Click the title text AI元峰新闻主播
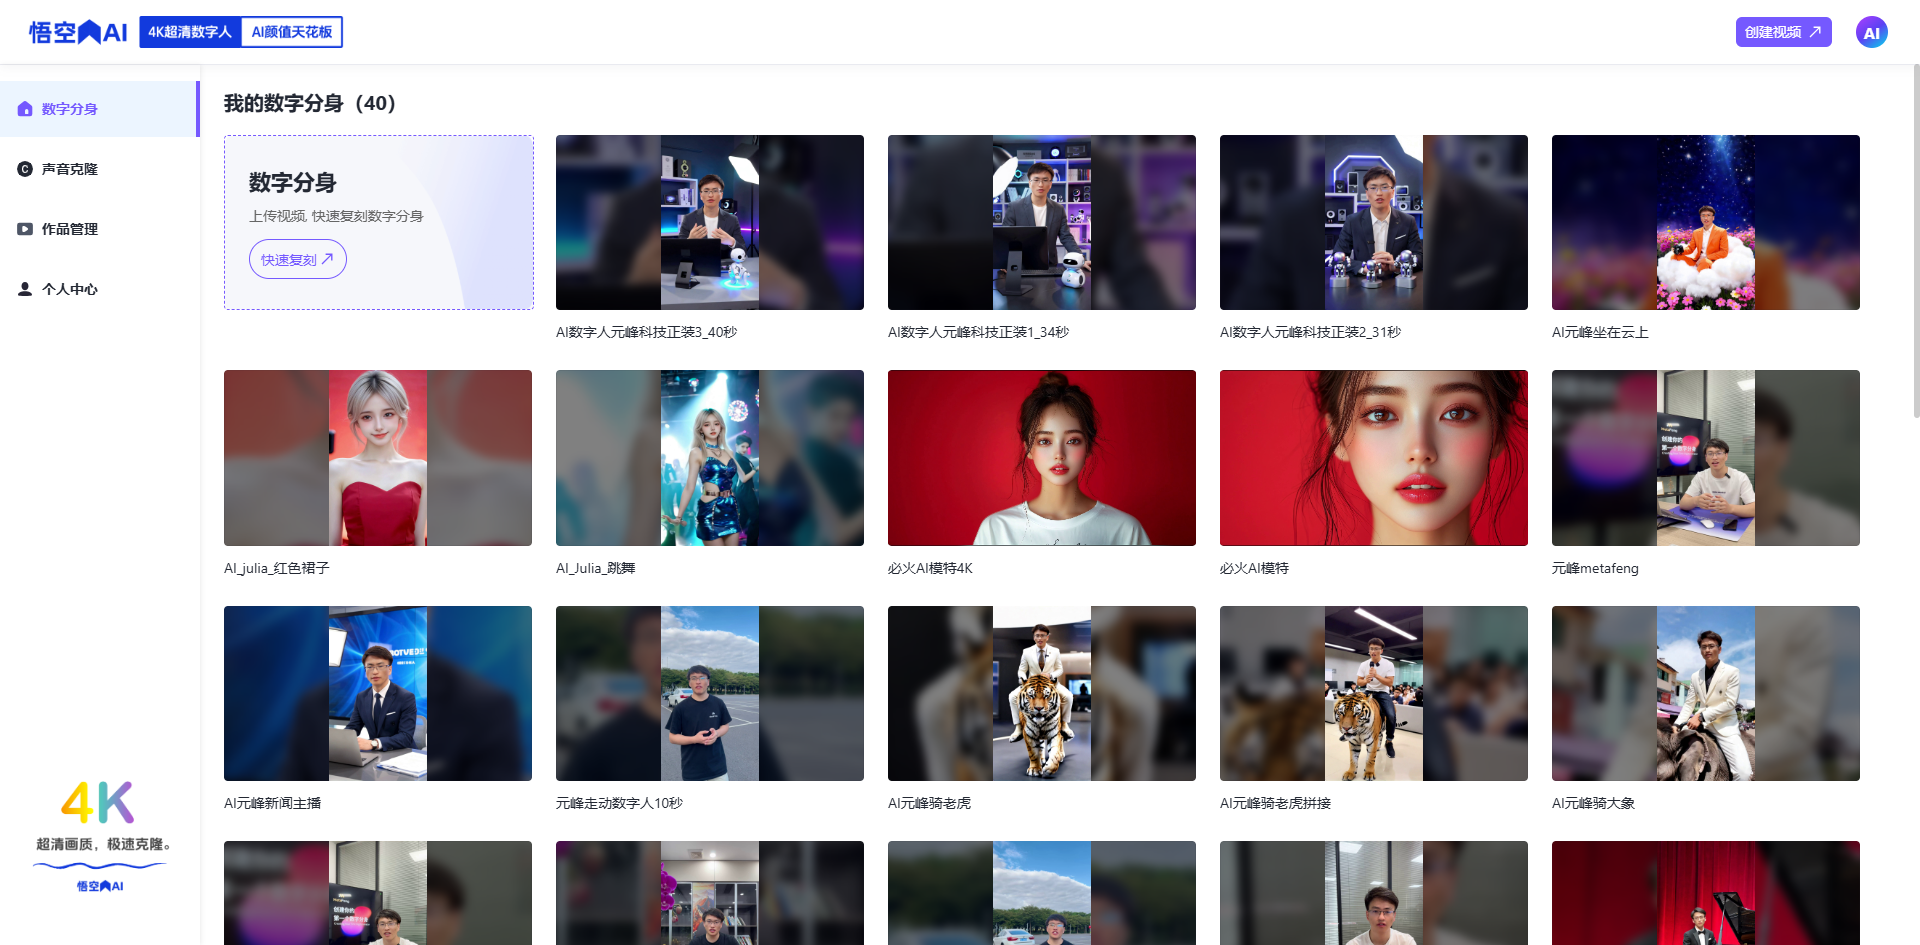Viewport: 1920px width, 945px height. click(273, 803)
